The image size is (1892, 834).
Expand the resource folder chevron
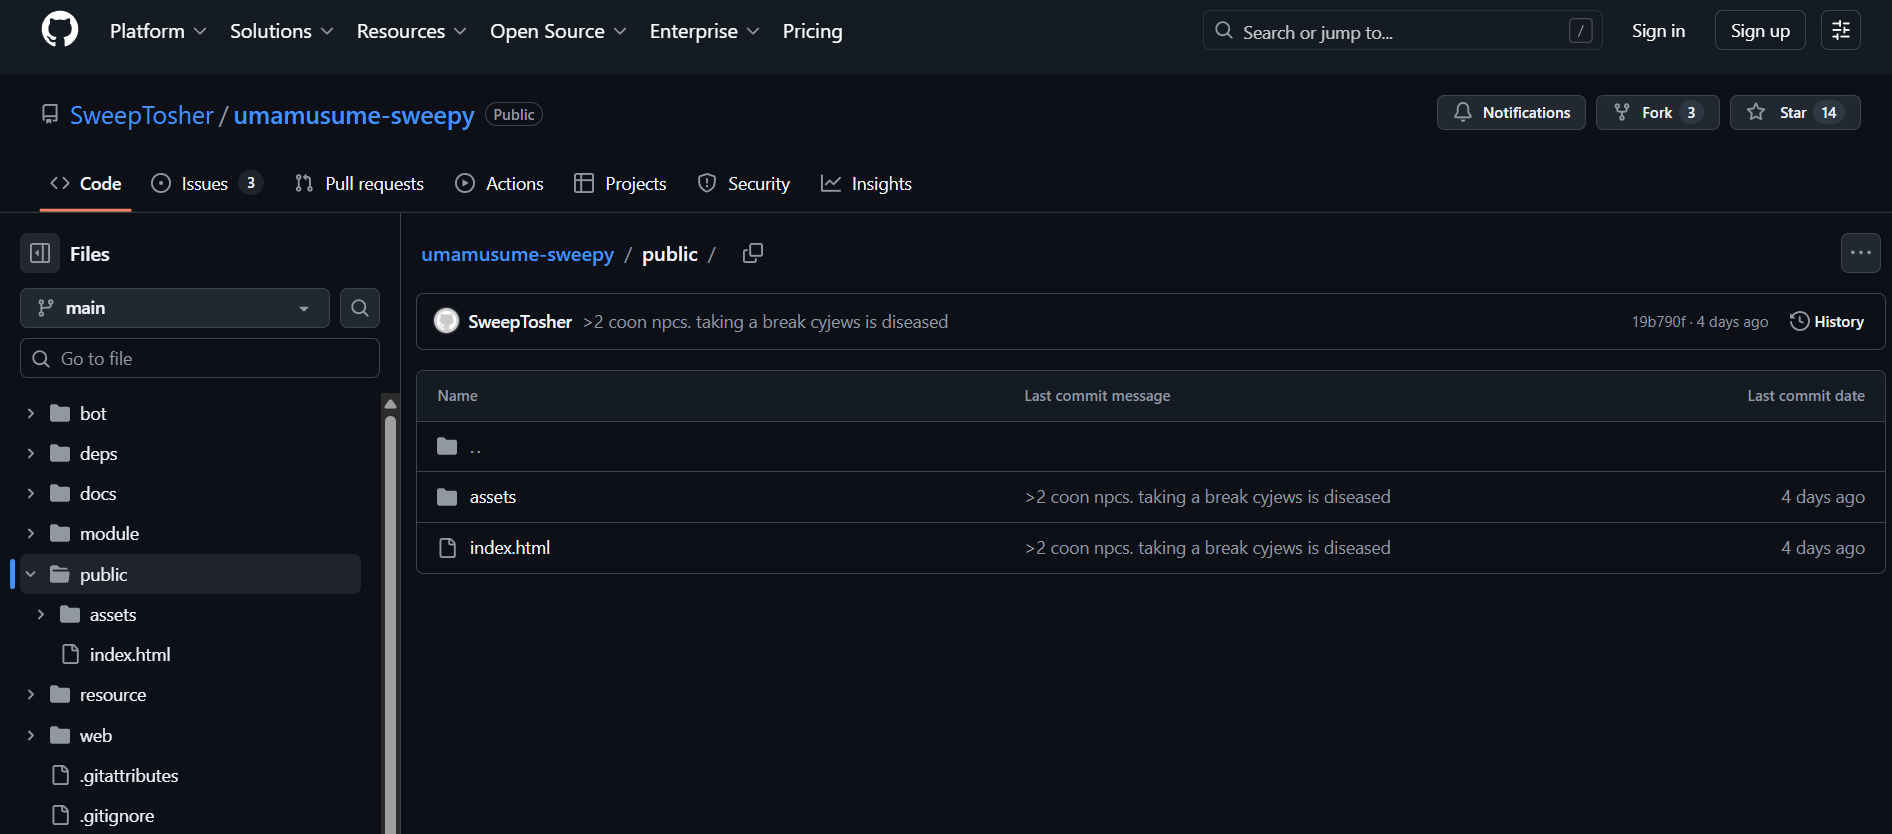pos(31,694)
